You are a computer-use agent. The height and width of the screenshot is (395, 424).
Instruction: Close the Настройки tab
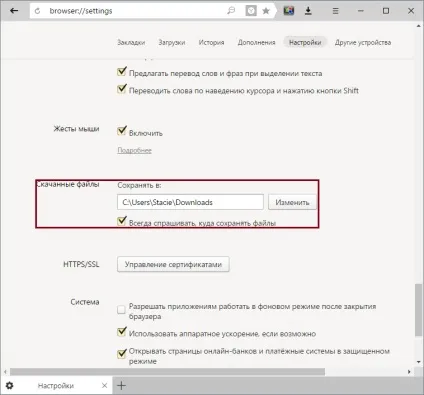tap(104, 386)
